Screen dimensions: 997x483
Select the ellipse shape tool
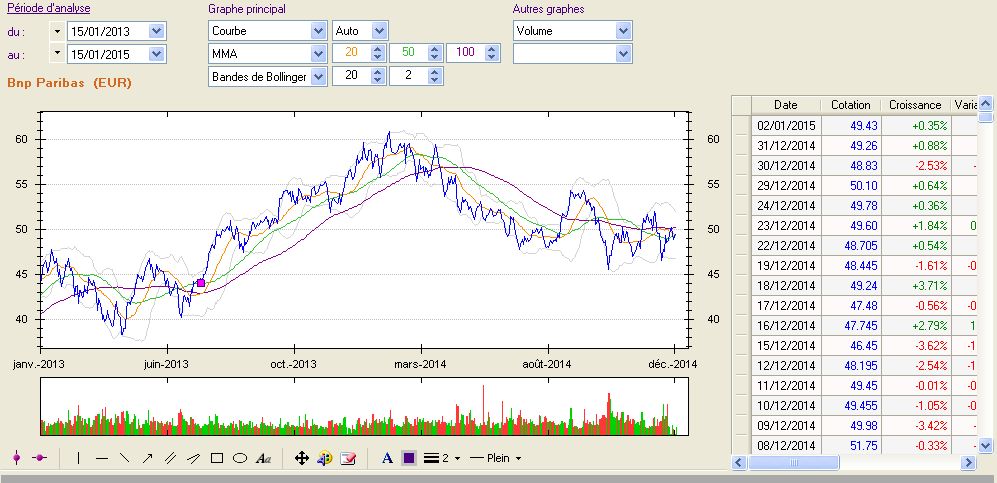240,458
